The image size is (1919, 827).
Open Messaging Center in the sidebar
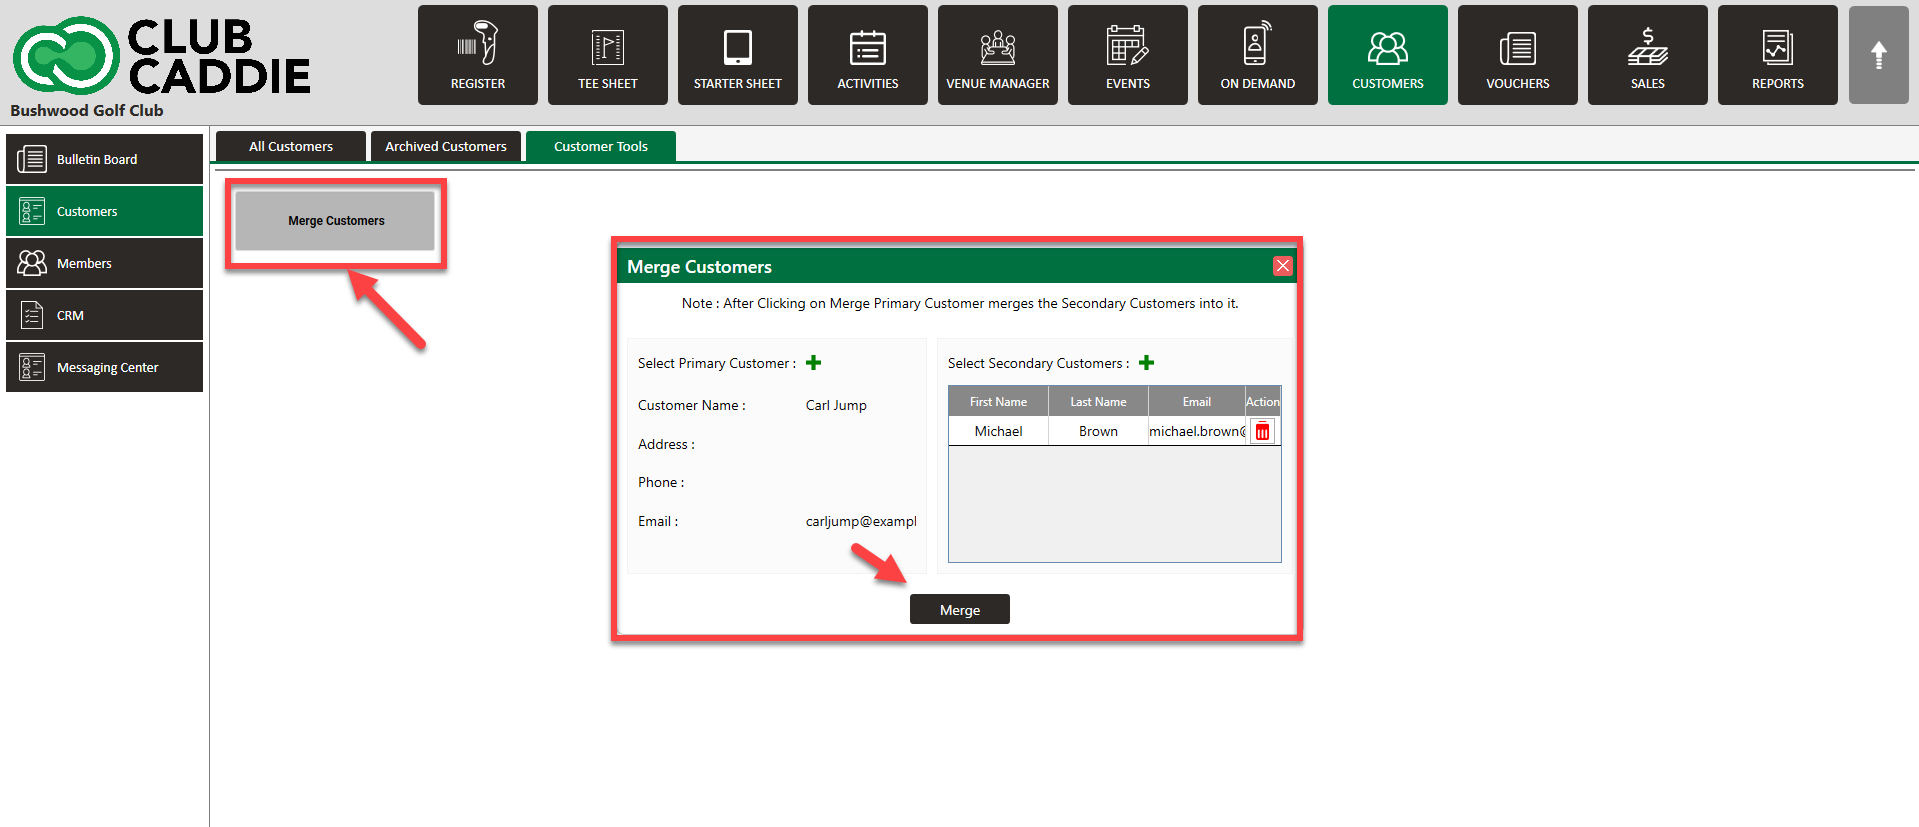[x=105, y=367]
